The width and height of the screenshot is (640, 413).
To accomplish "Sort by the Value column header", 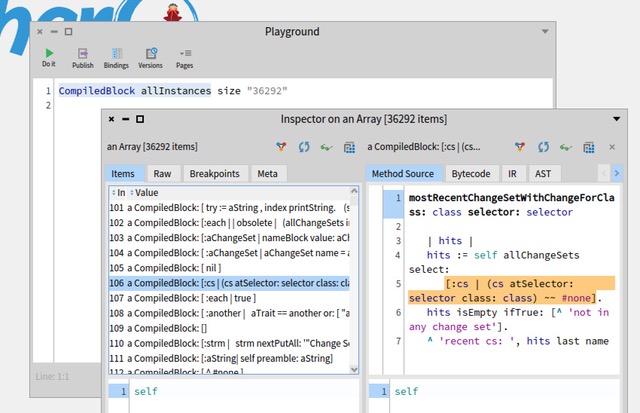I will (147, 192).
